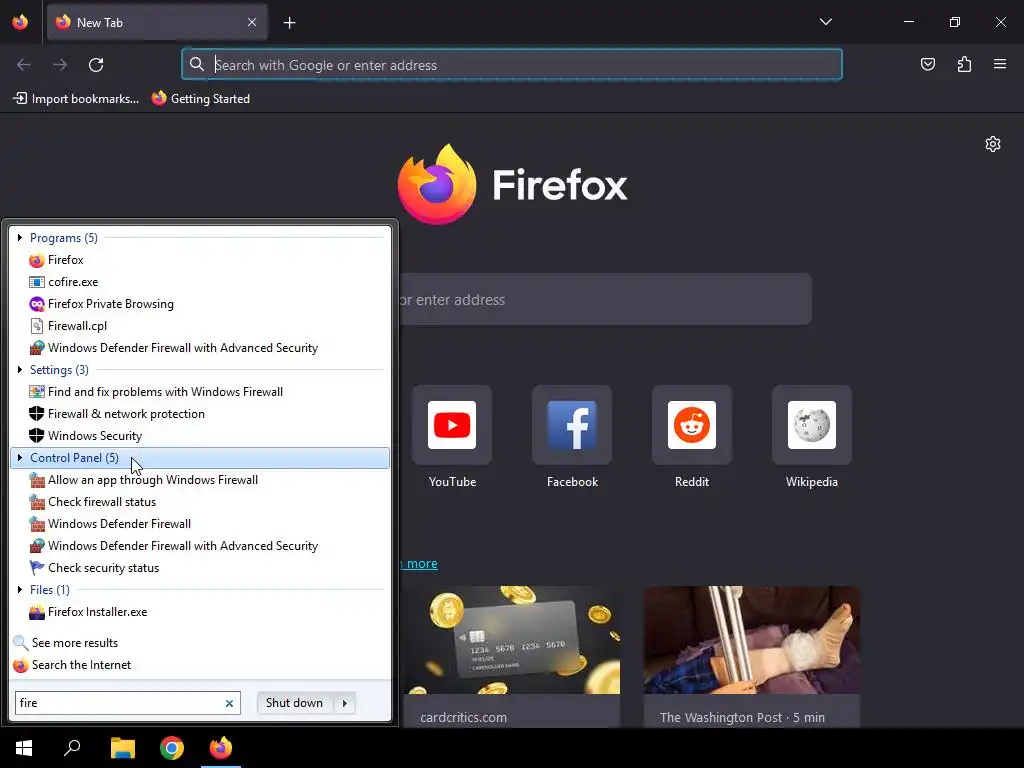Select the New Tab browser tab

157,22
